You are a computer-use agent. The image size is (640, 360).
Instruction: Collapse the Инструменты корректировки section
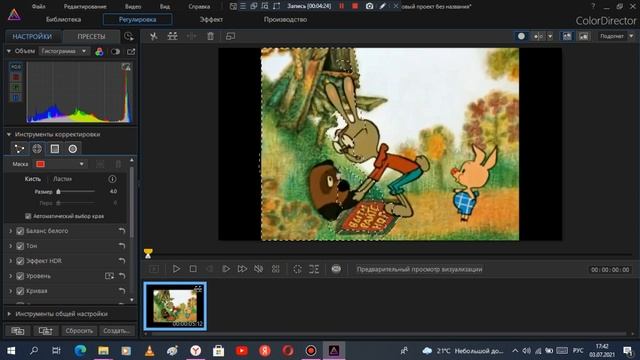(9, 134)
